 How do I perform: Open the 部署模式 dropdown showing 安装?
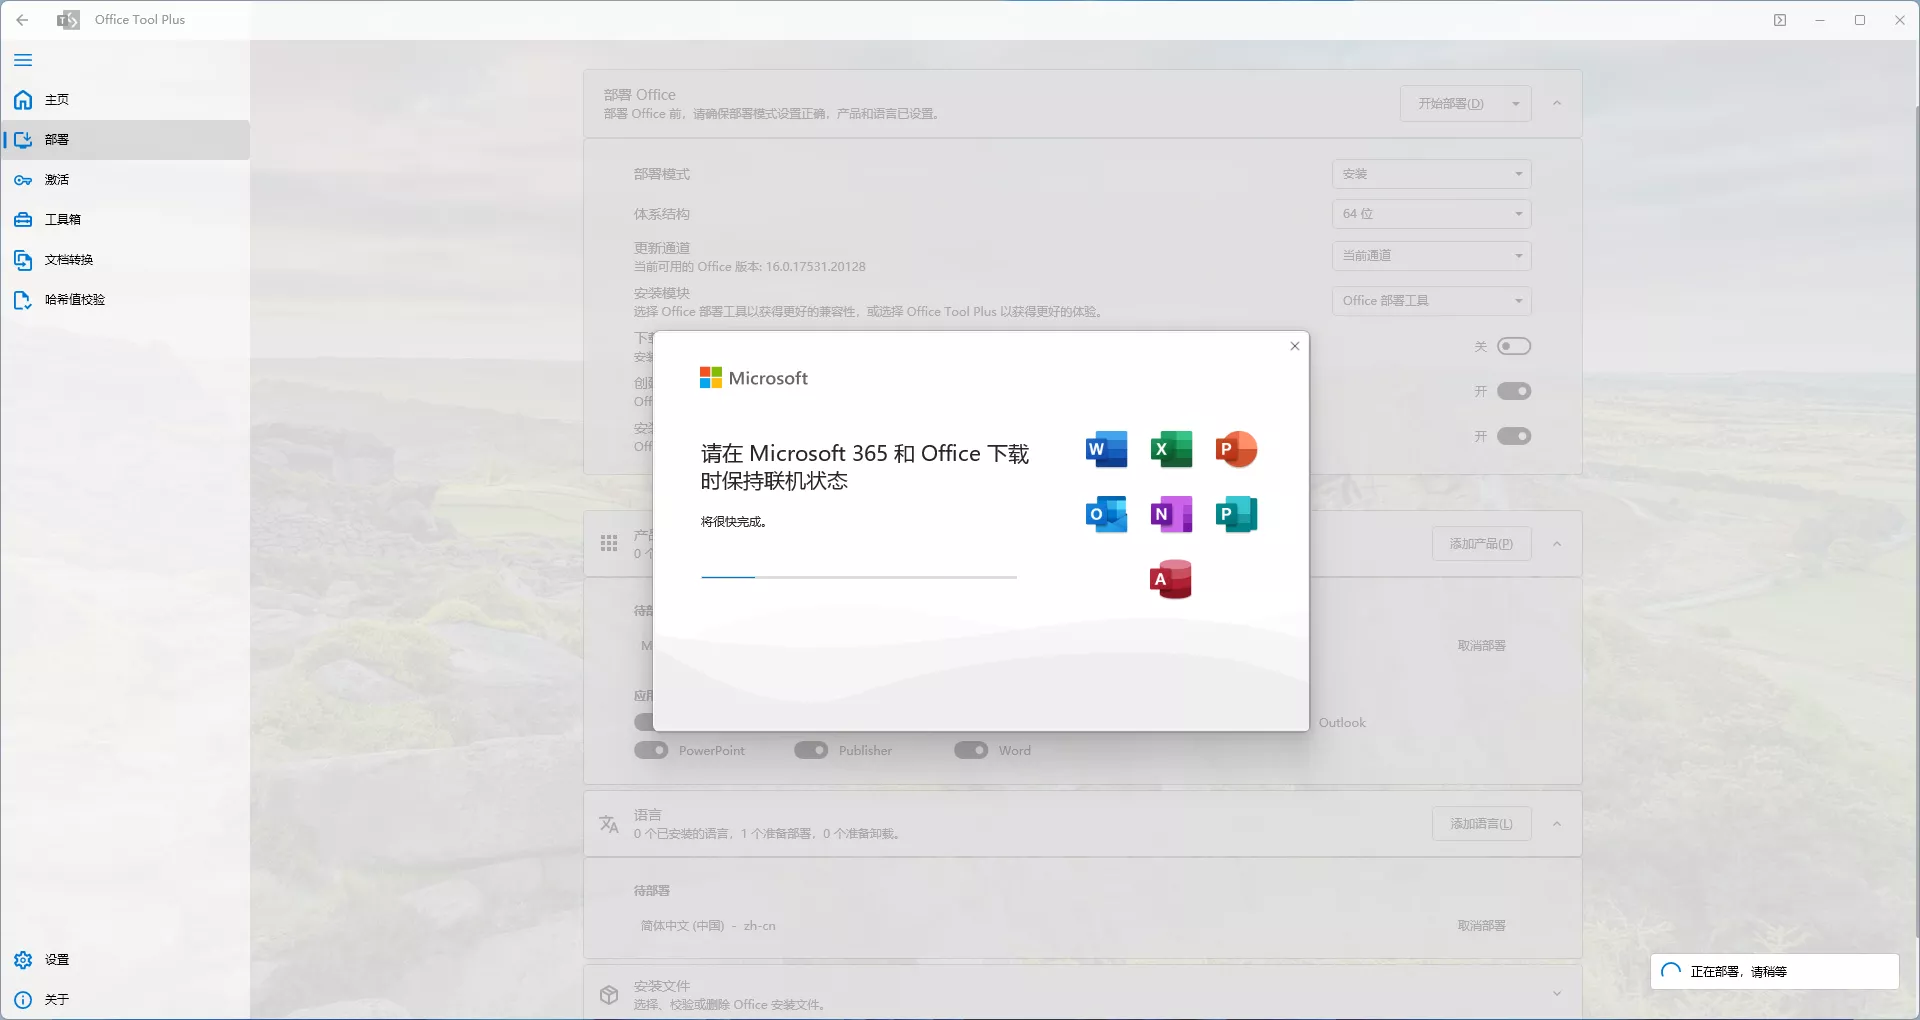(x=1431, y=174)
